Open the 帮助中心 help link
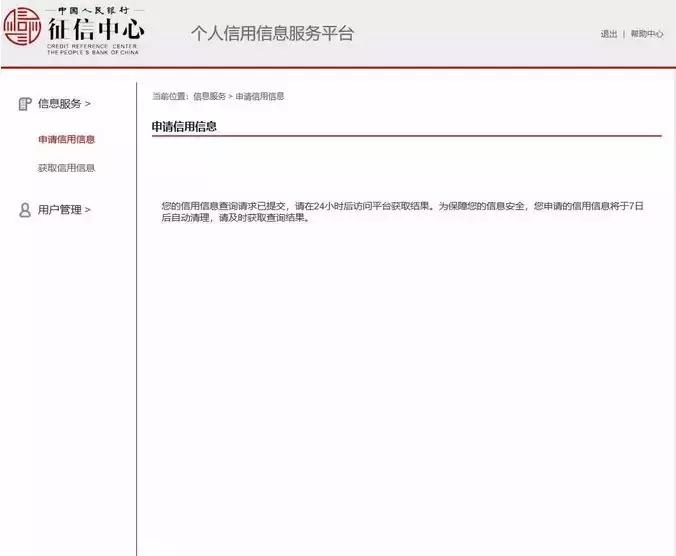This screenshot has width=676, height=556. [x=647, y=34]
